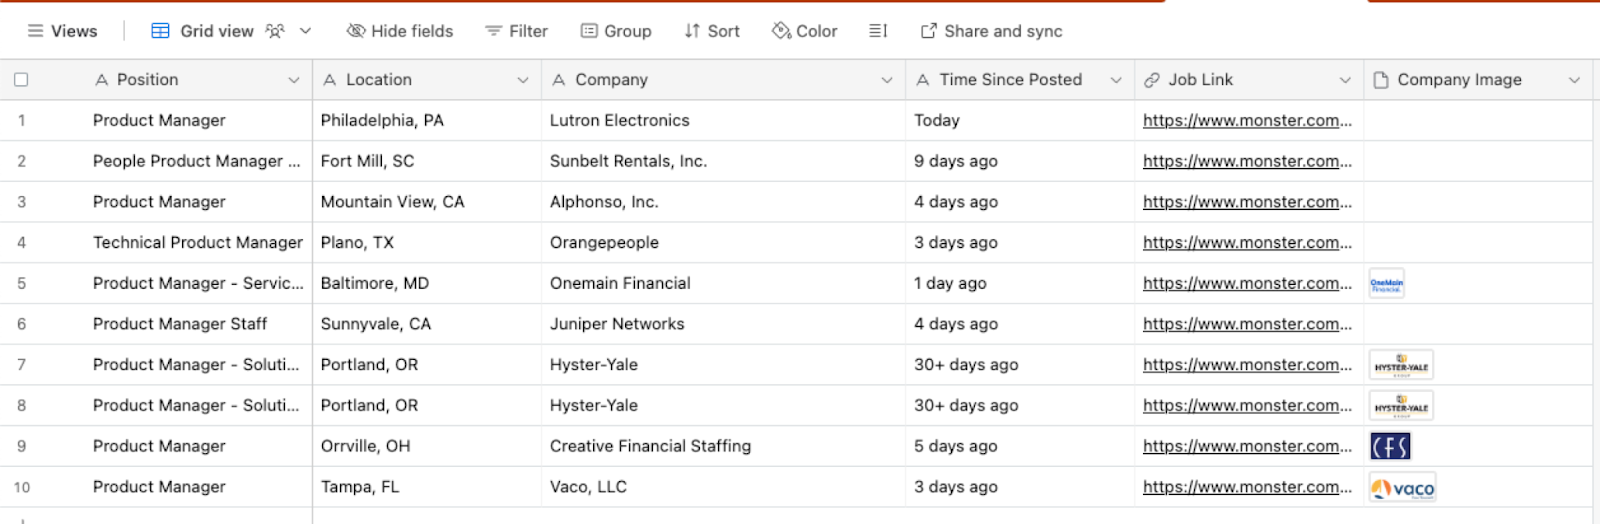Open the OneMain Financial logo thumbnail

[1386, 284]
